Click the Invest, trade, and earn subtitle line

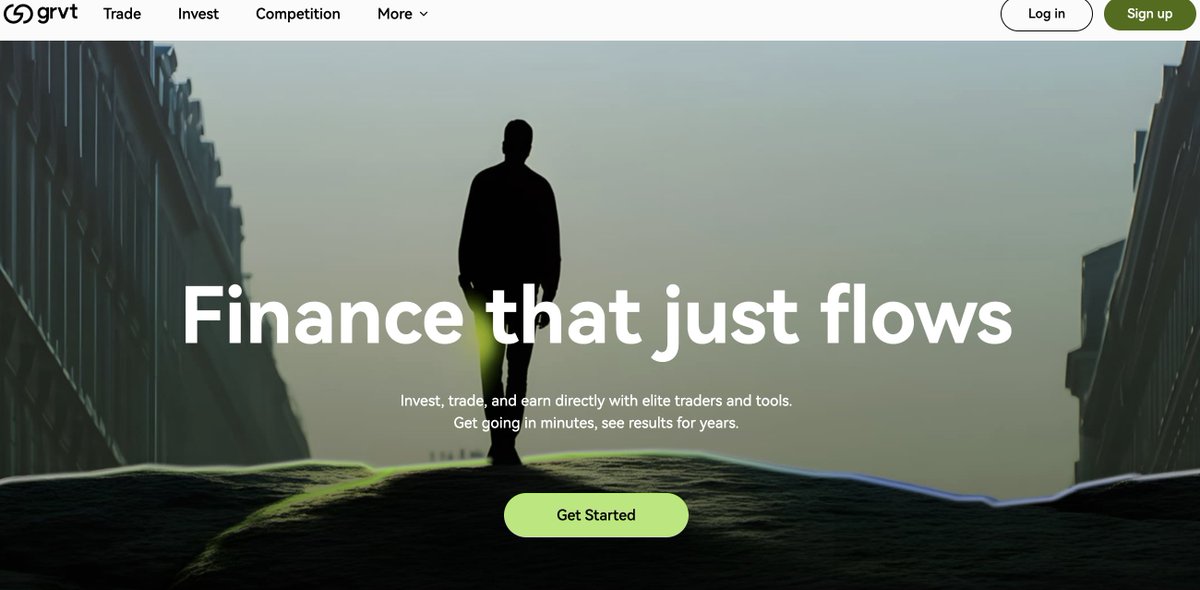[x=596, y=400]
